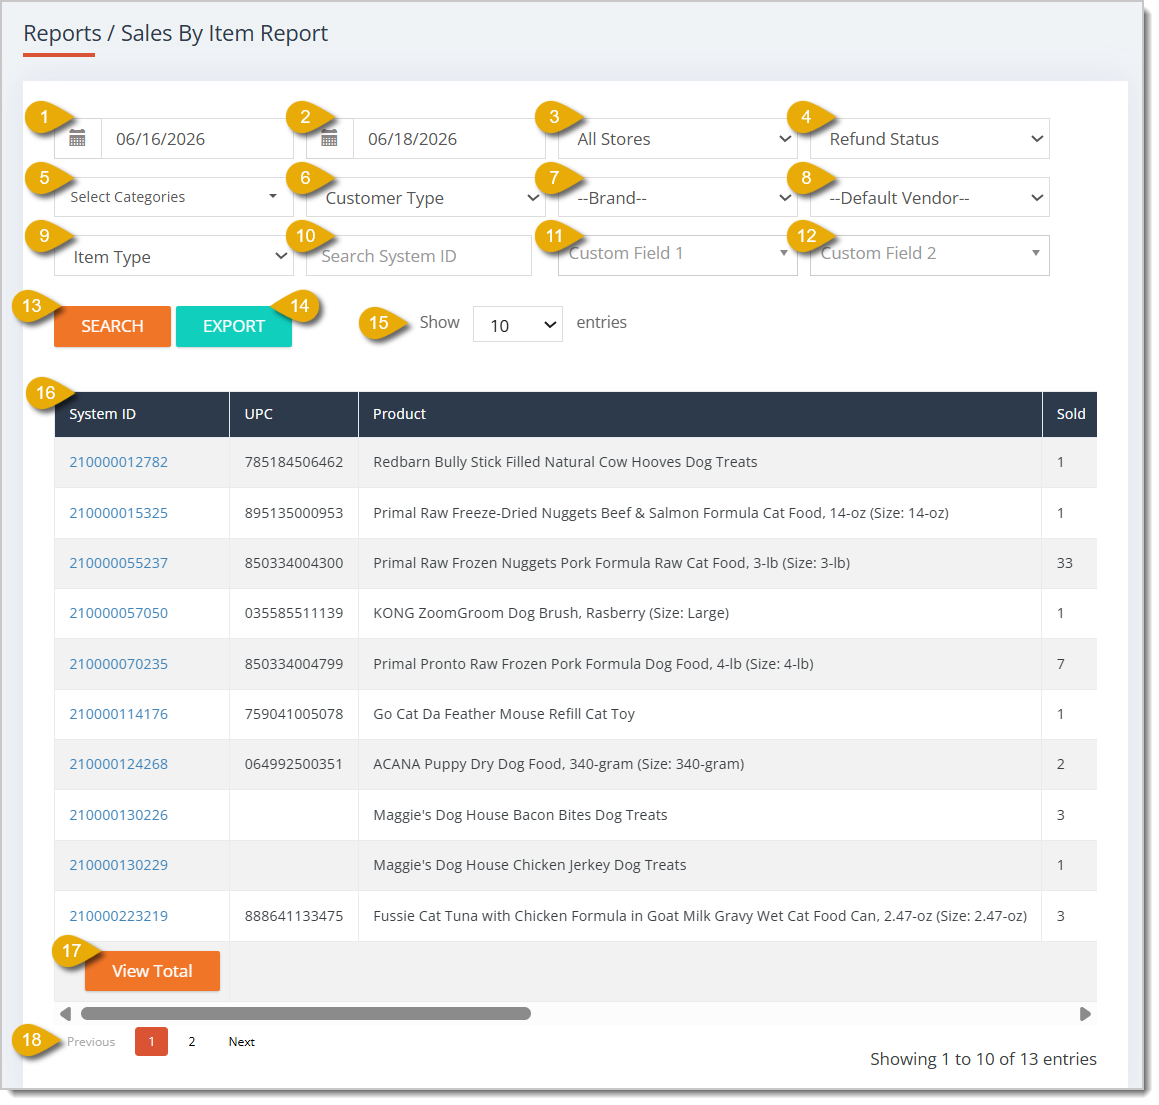This screenshot has height=1105, width=1159.
Task: Expand the Select Categories dropdown
Action: [x=174, y=197]
